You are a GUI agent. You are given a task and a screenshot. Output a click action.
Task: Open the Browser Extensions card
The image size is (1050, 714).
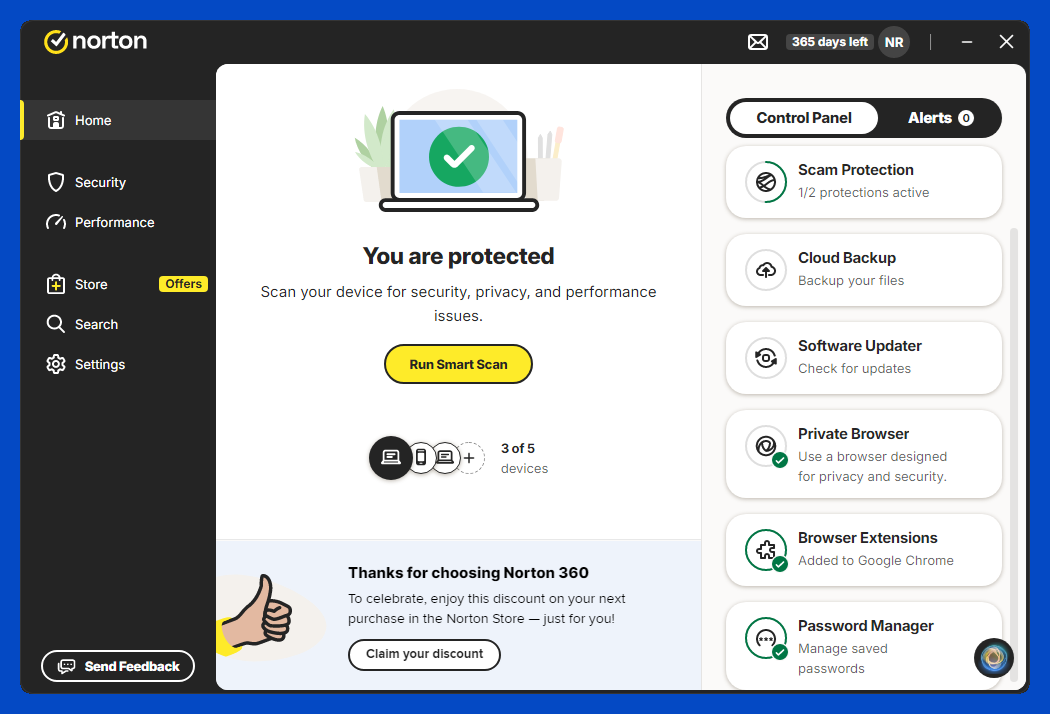(x=863, y=550)
